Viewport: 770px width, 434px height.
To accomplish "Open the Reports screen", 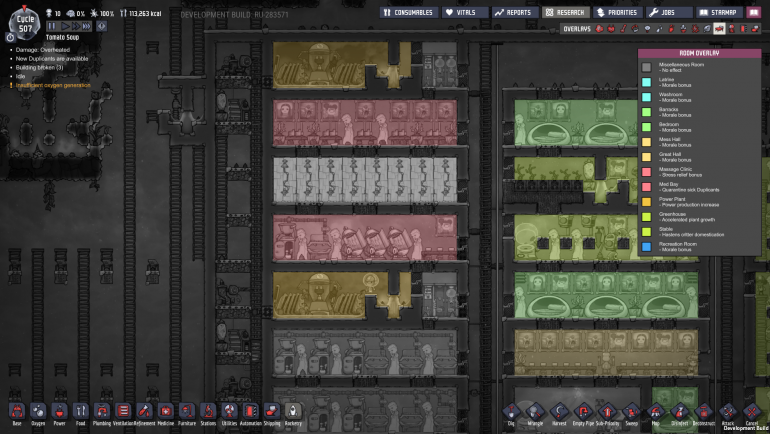I will 515,12.
